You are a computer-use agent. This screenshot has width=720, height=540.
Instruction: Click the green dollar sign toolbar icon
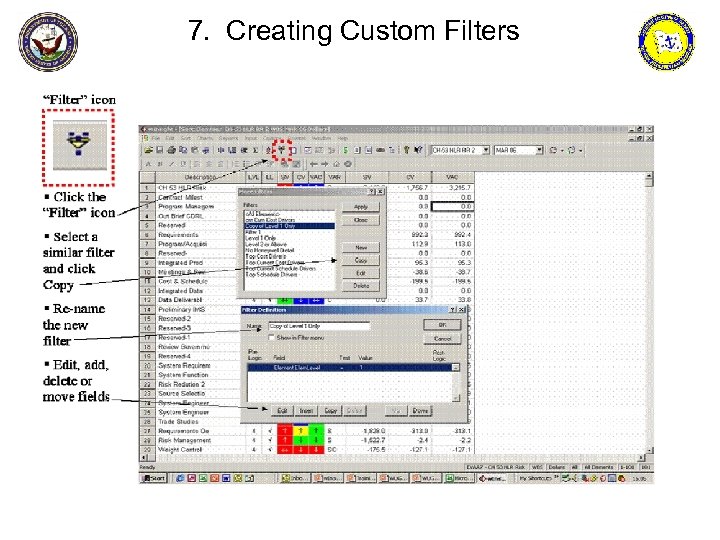tap(345, 150)
